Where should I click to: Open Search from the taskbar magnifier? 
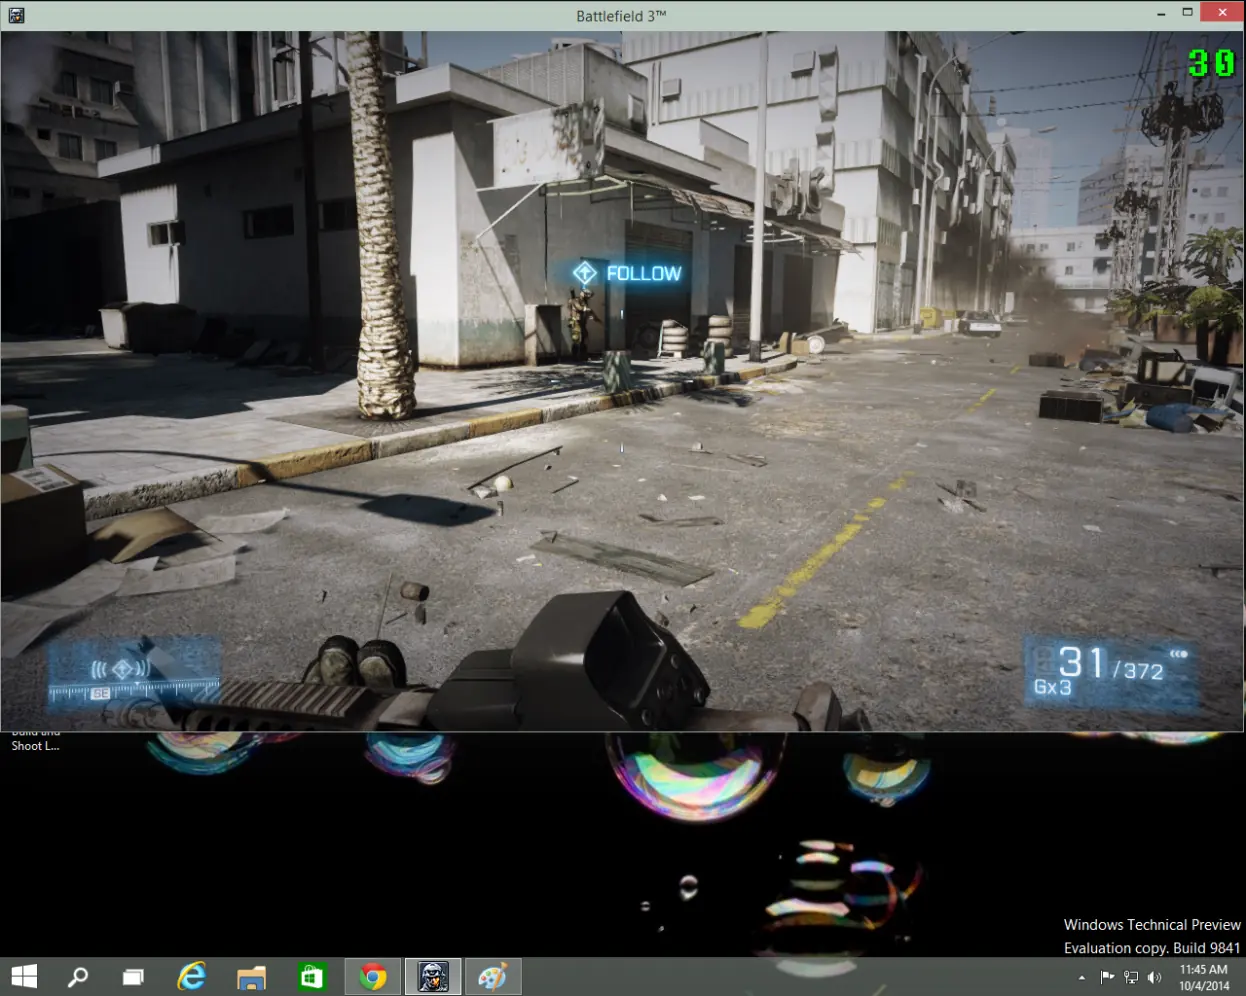(78, 977)
